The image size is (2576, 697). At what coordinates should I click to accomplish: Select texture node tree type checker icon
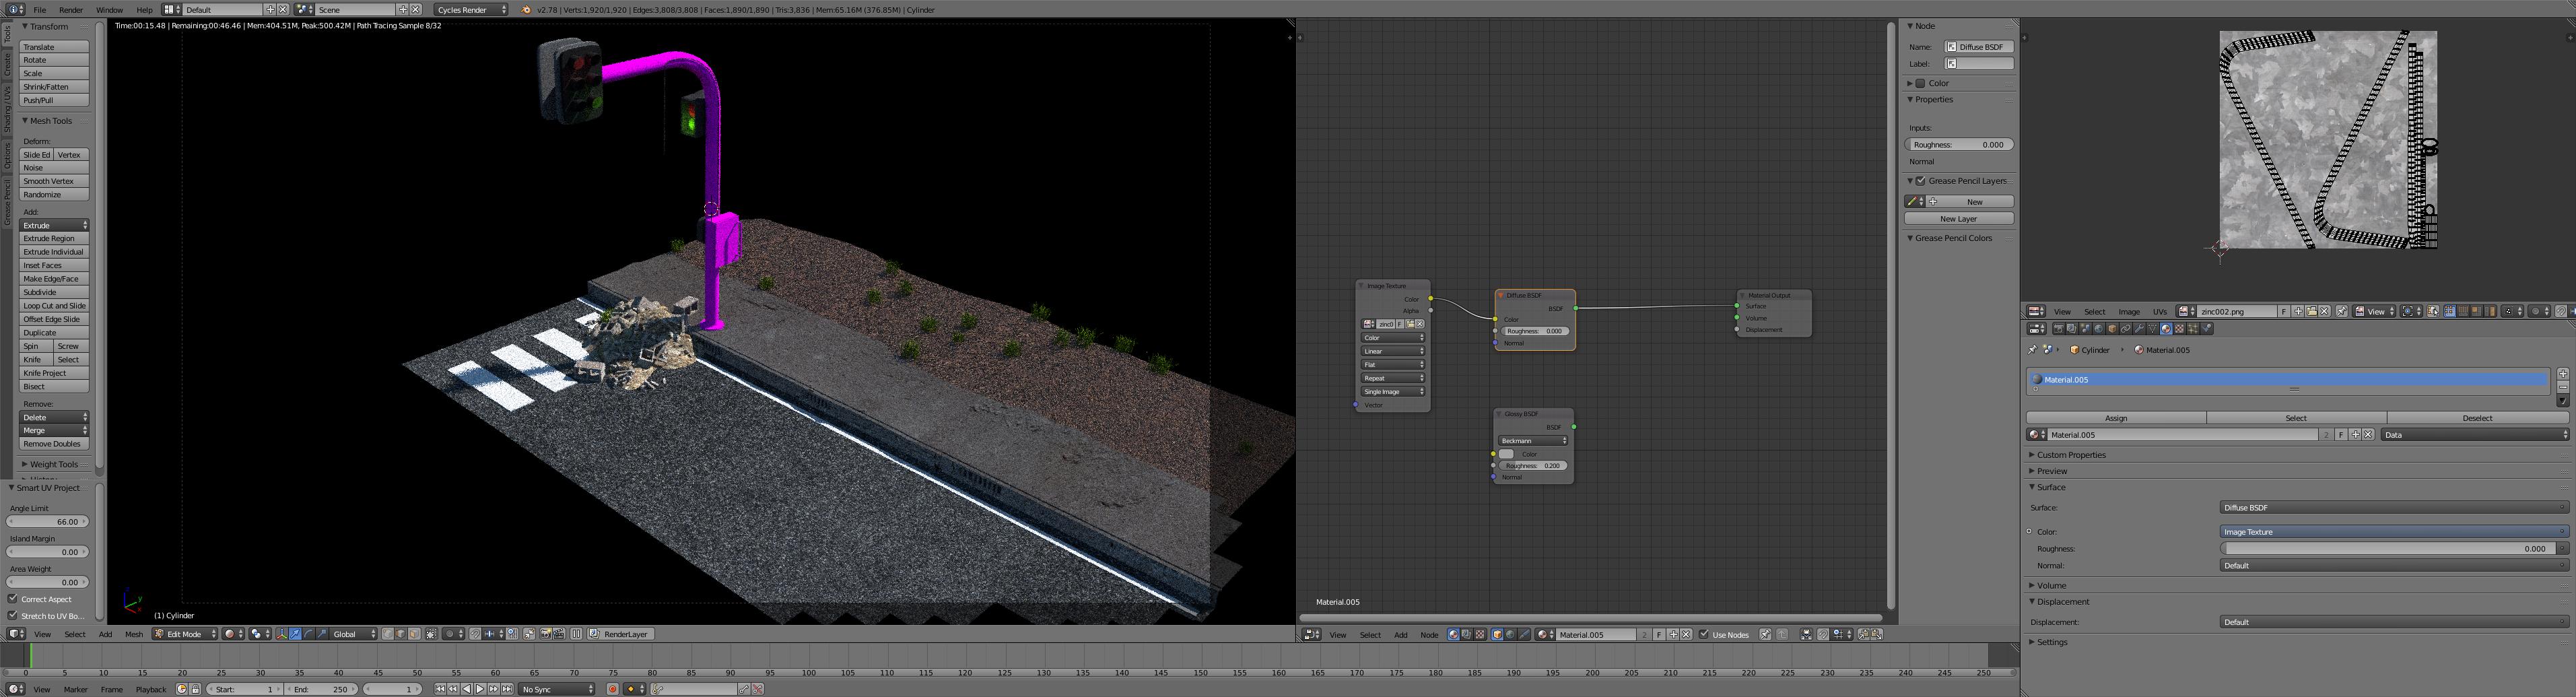(1481, 634)
